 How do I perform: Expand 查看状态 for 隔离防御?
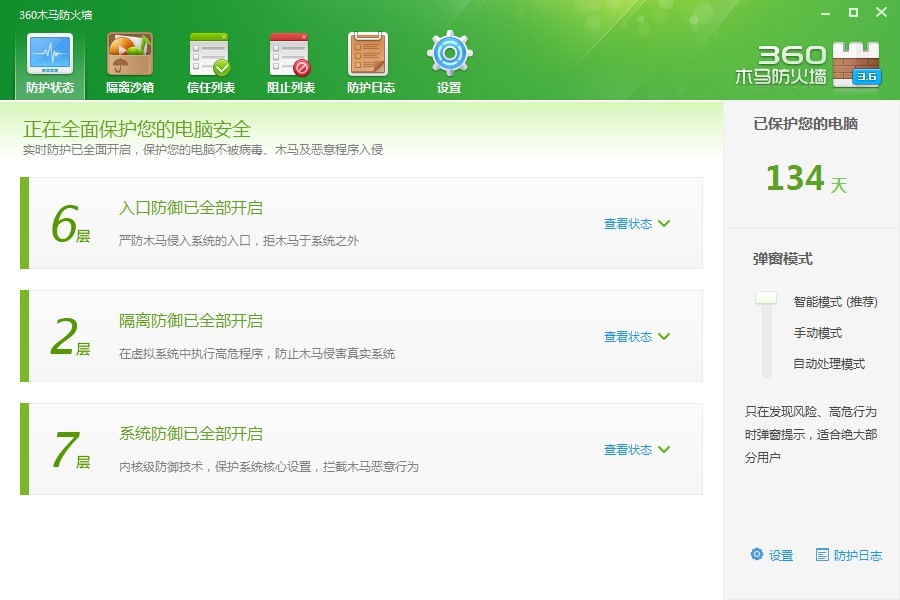pos(637,336)
